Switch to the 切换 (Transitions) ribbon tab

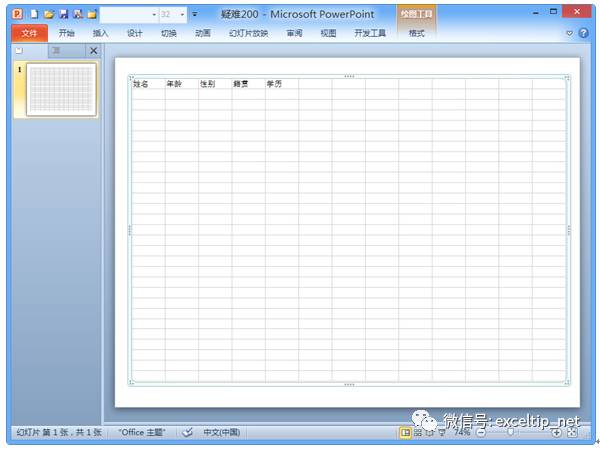(168, 33)
